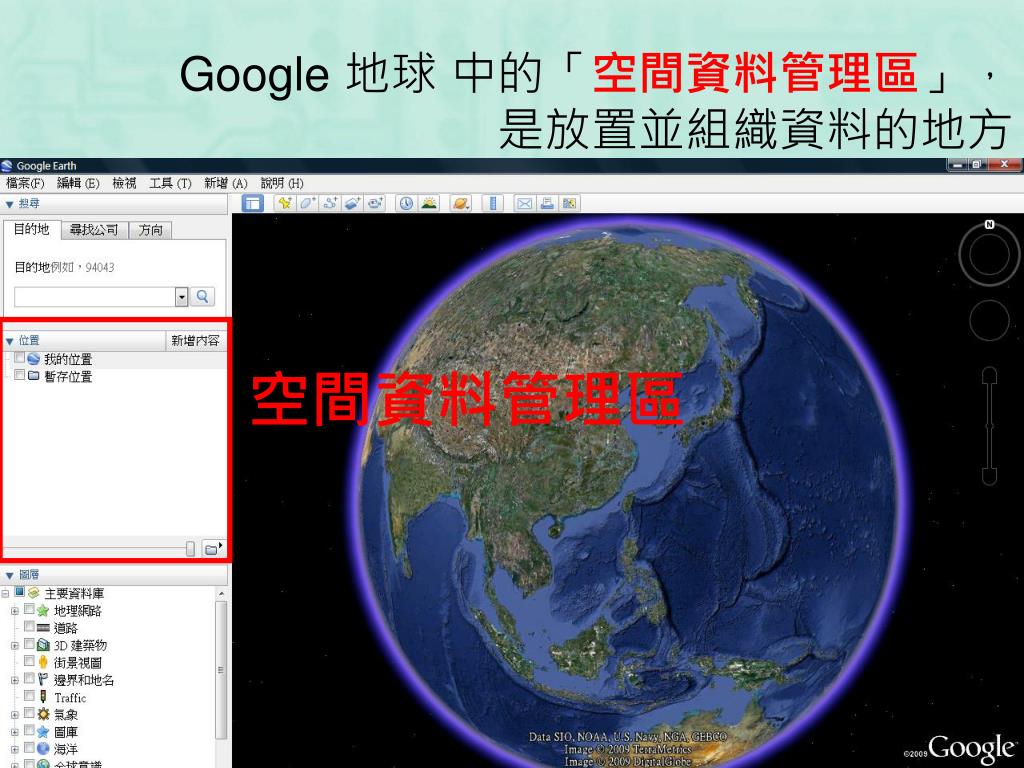Enable the 道路 layer checkbox

(29, 626)
